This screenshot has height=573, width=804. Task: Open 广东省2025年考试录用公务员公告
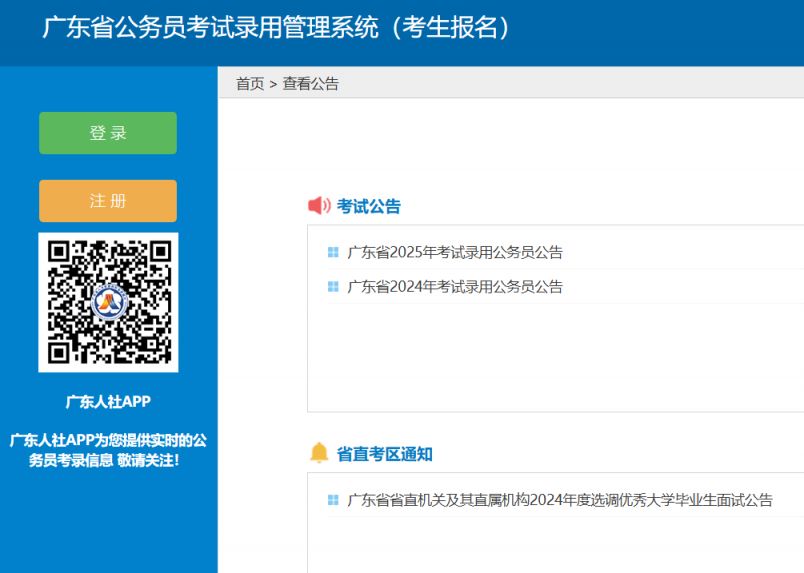pos(455,252)
